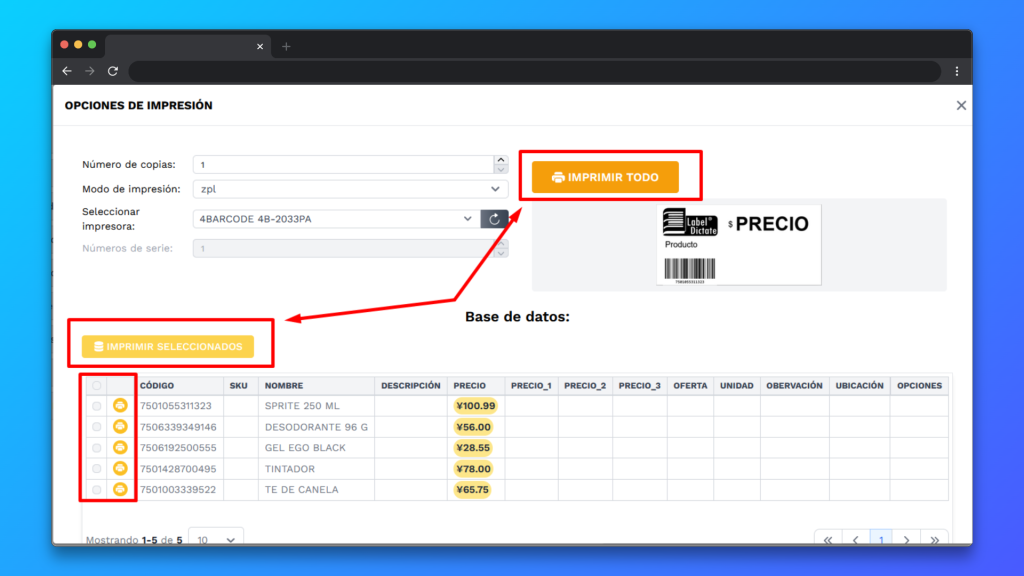Print label for SPRITE 250 ML row
Screen dimensions: 1024x576
(120, 406)
